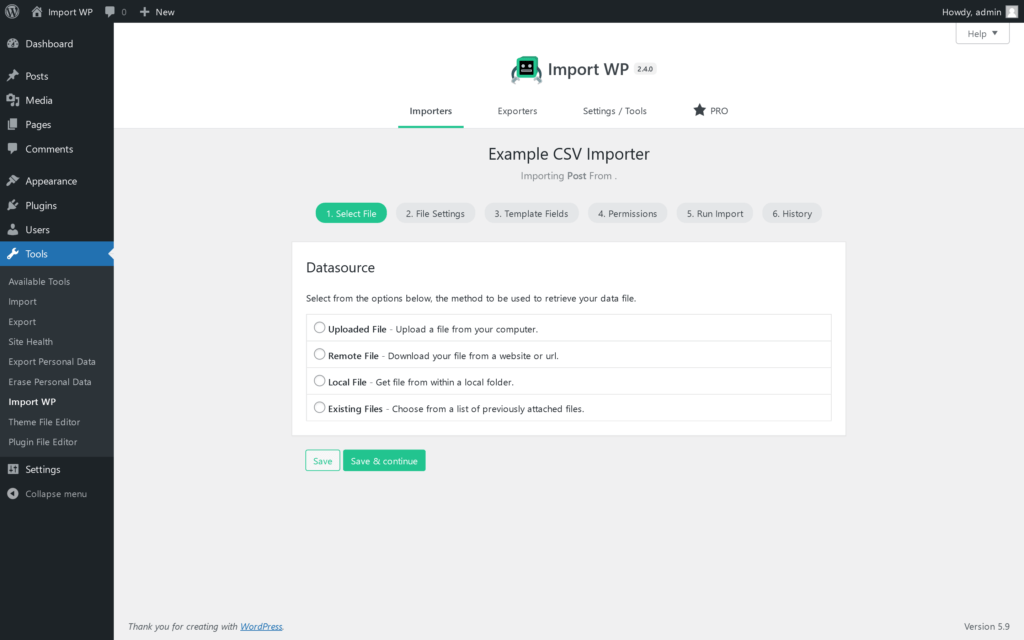Expand the Help dropdown
The image size is (1024, 640).
[982, 33]
